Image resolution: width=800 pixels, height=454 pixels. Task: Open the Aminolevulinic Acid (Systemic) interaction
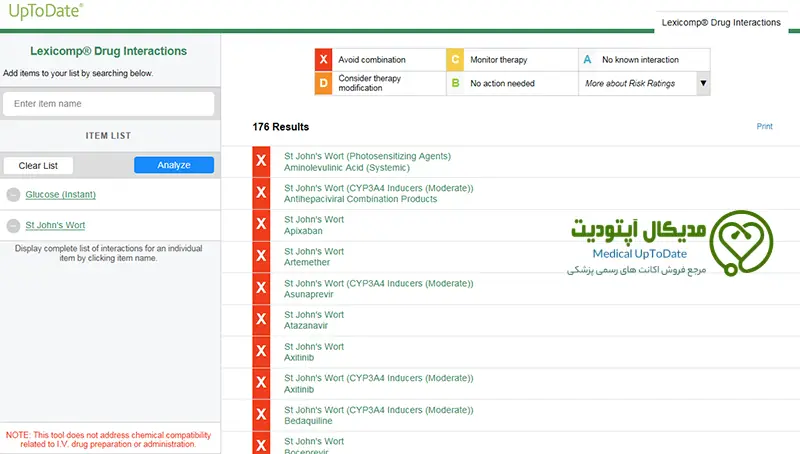367,162
